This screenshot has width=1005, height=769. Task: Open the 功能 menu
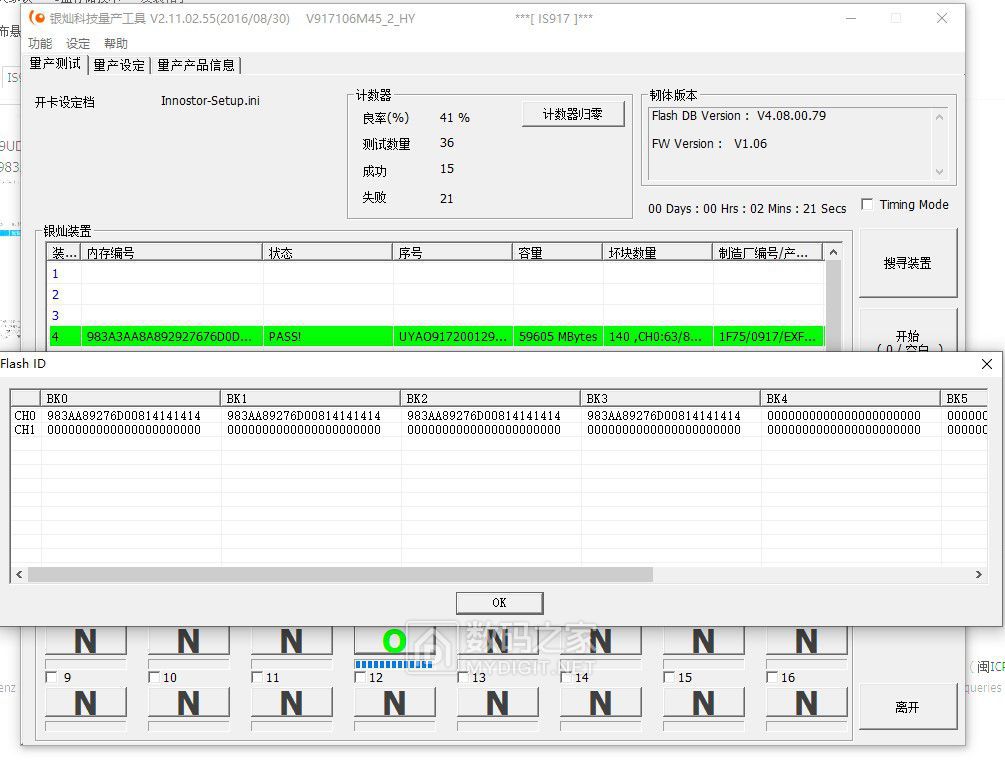pyautogui.click(x=40, y=44)
